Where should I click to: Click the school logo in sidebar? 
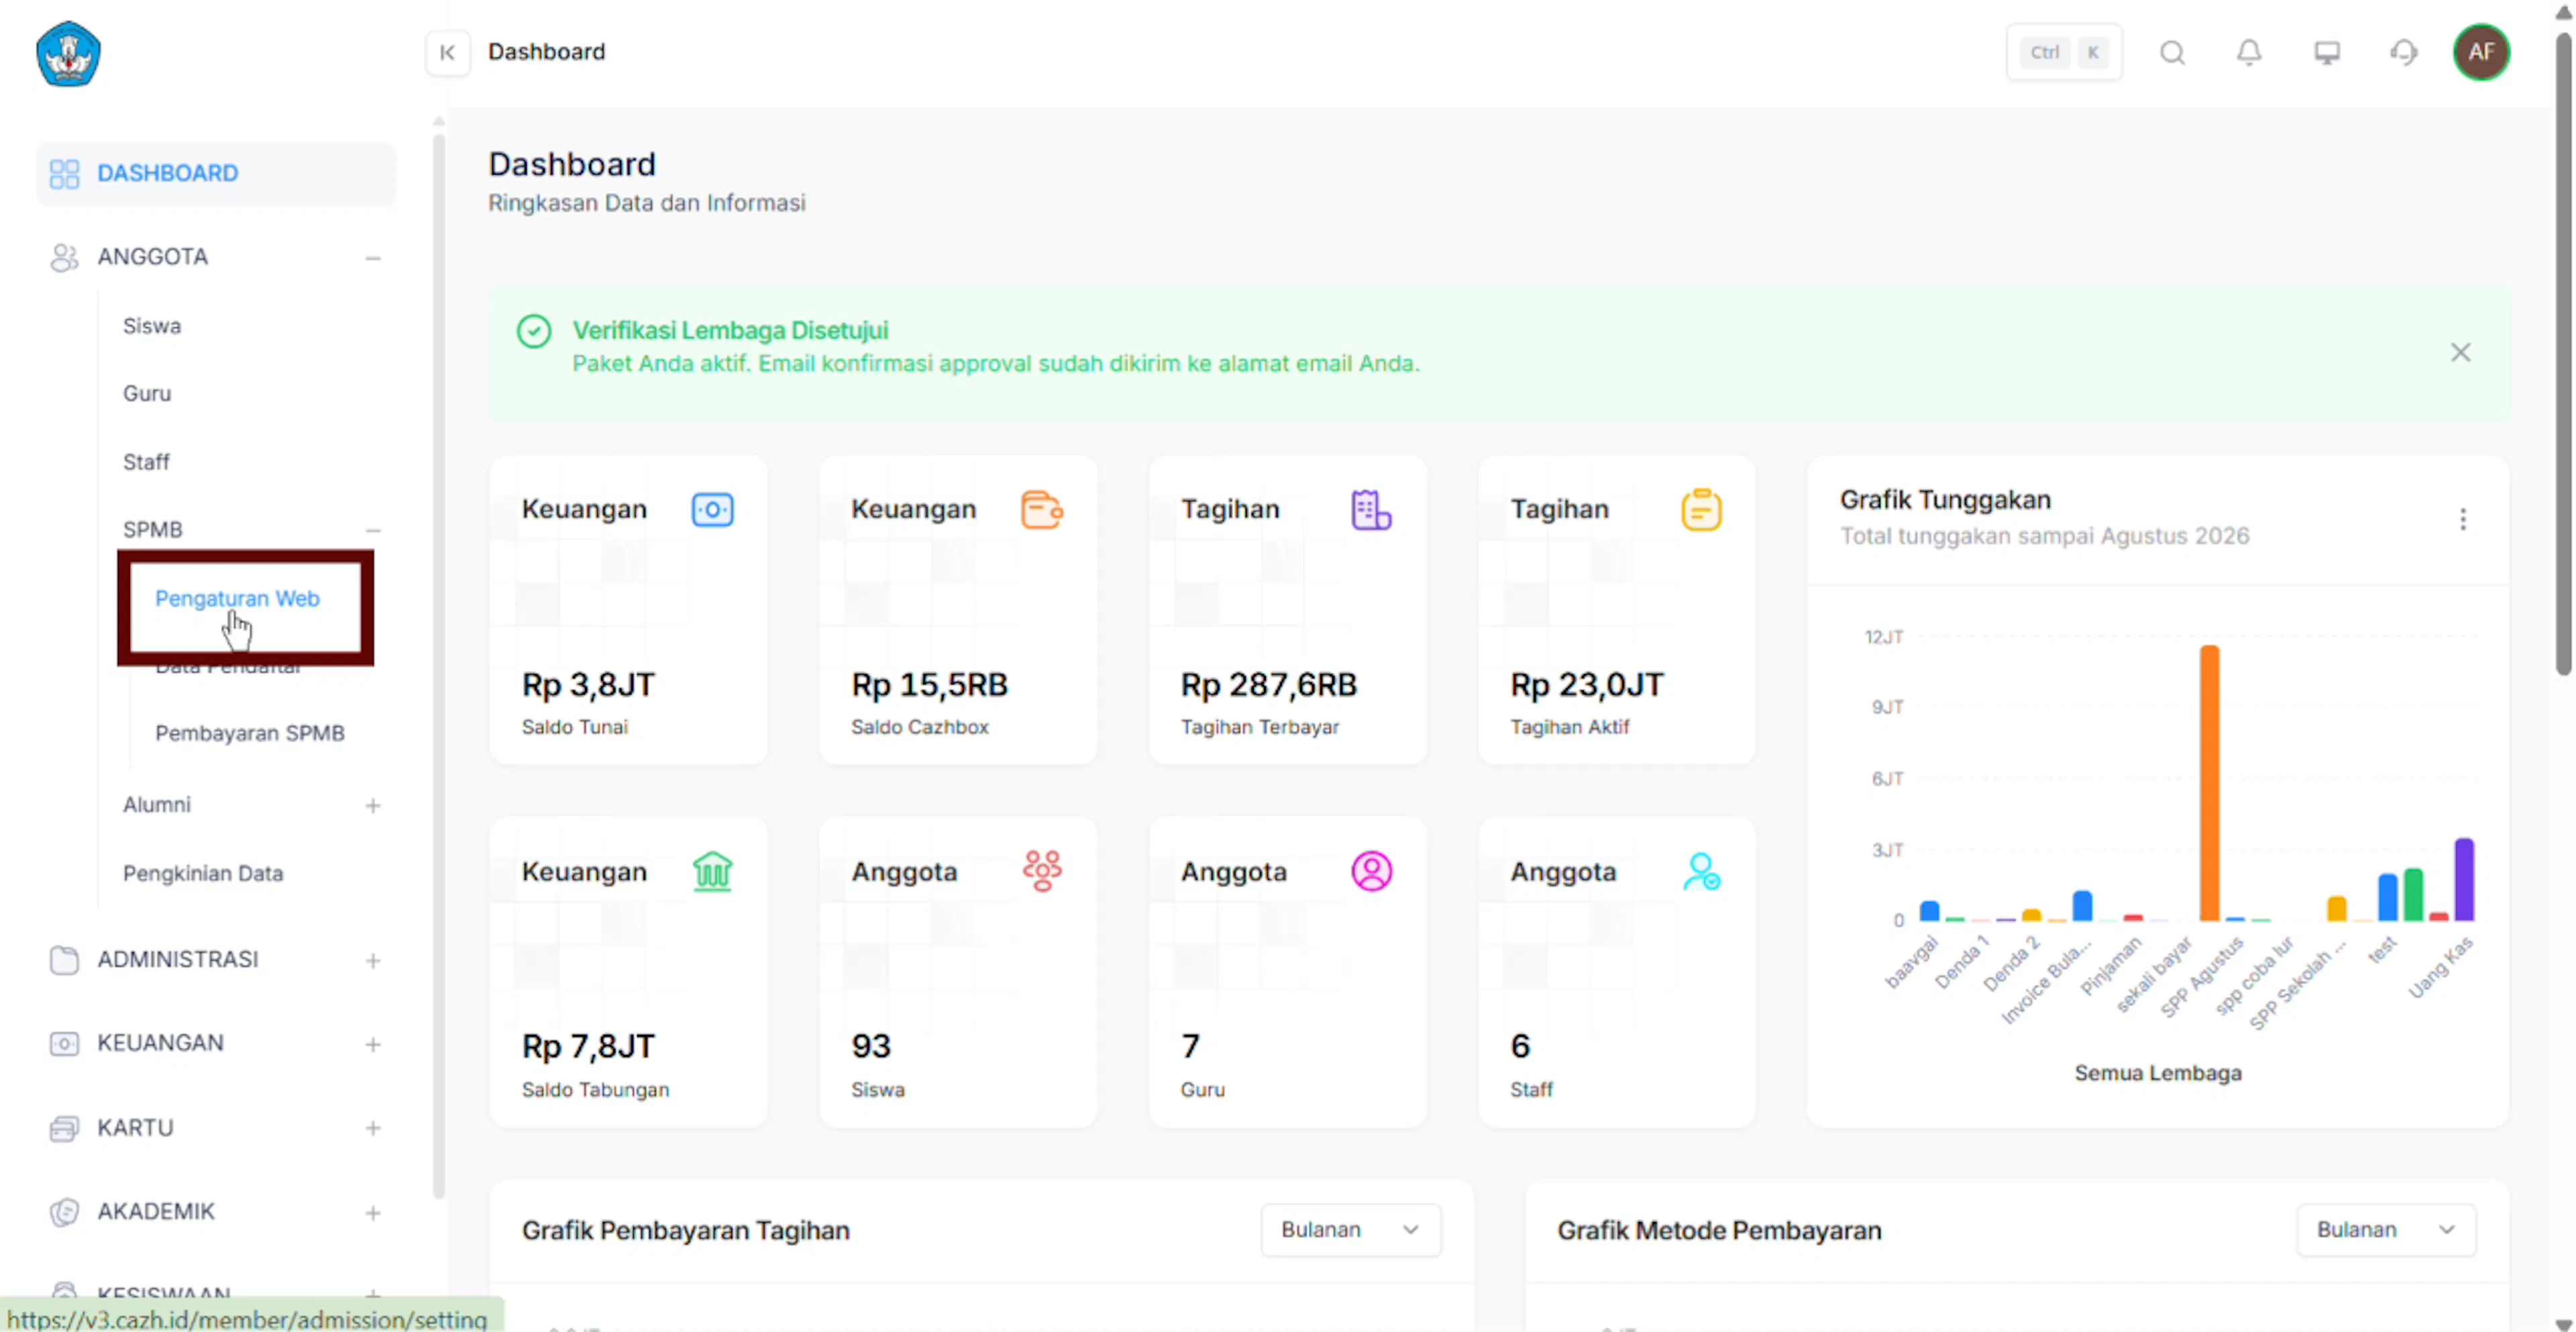pos(68,54)
